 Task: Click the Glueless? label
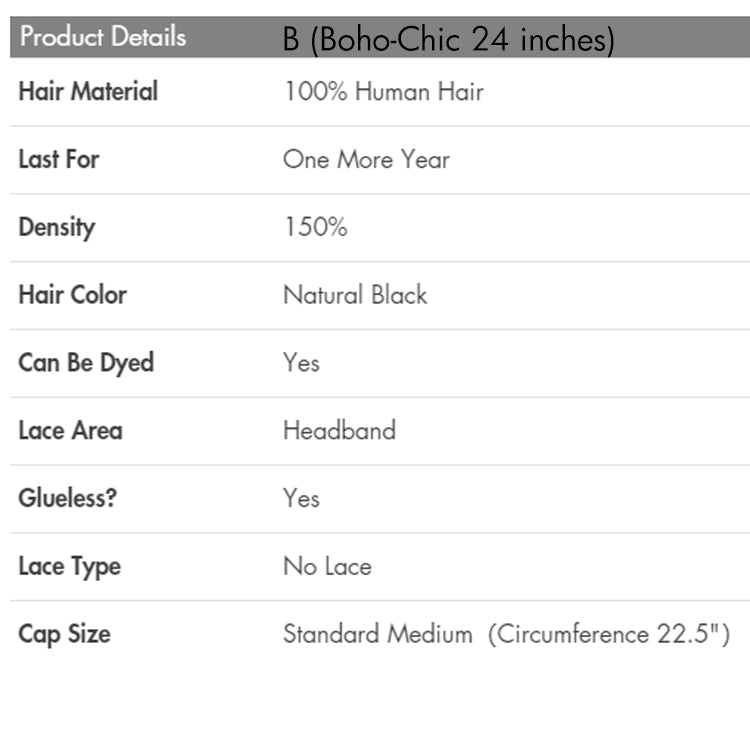[67, 498]
